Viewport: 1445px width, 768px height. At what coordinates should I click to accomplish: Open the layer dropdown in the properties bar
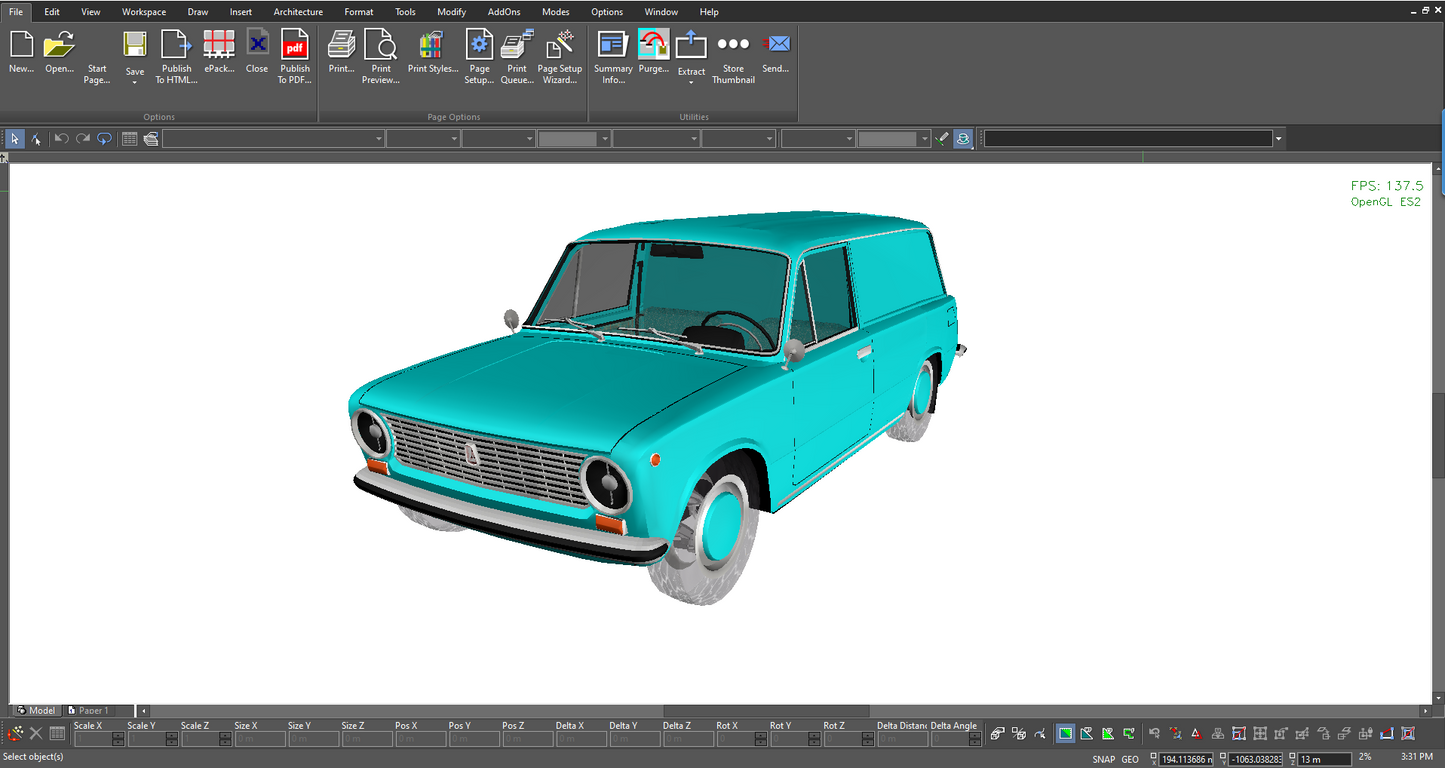coord(378,138)
